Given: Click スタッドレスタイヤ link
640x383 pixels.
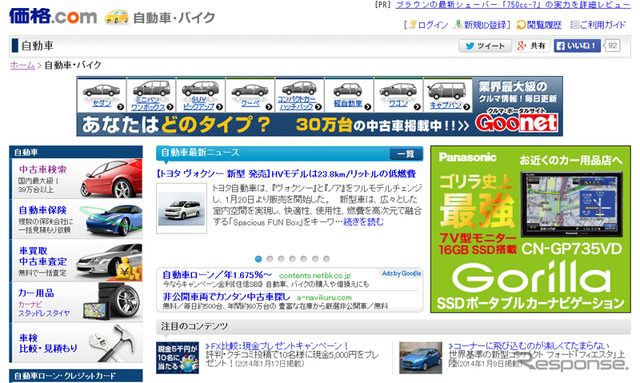Looking at the screenshot, I should [44, 313].
